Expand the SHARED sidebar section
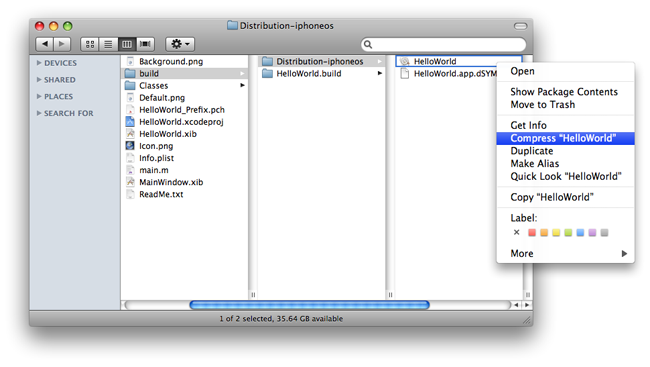Viewport: 650px width, 367px height. [39, 79]
